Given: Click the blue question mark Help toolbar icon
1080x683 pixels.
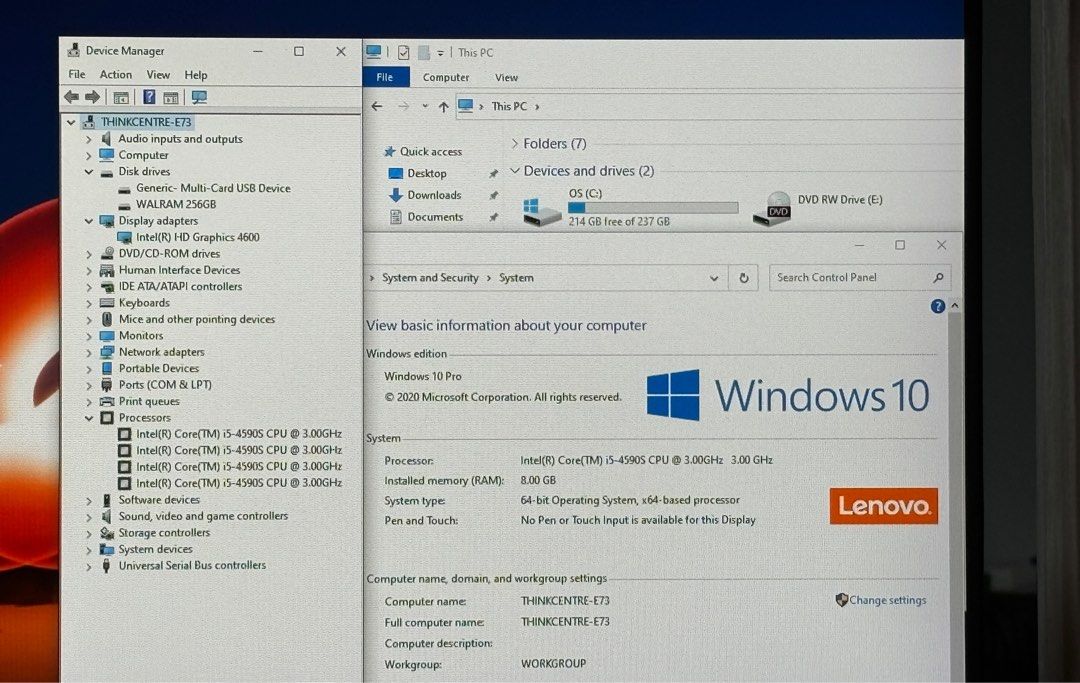Looking at the screenshot, I should pyautogui.click(x=149, y=97).
